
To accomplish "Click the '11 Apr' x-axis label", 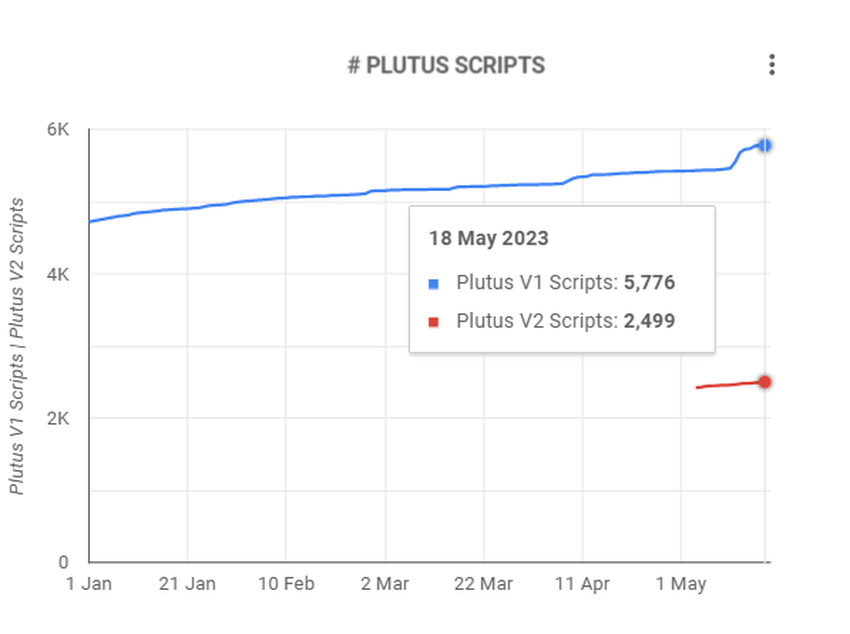I will tap(582, 584).
